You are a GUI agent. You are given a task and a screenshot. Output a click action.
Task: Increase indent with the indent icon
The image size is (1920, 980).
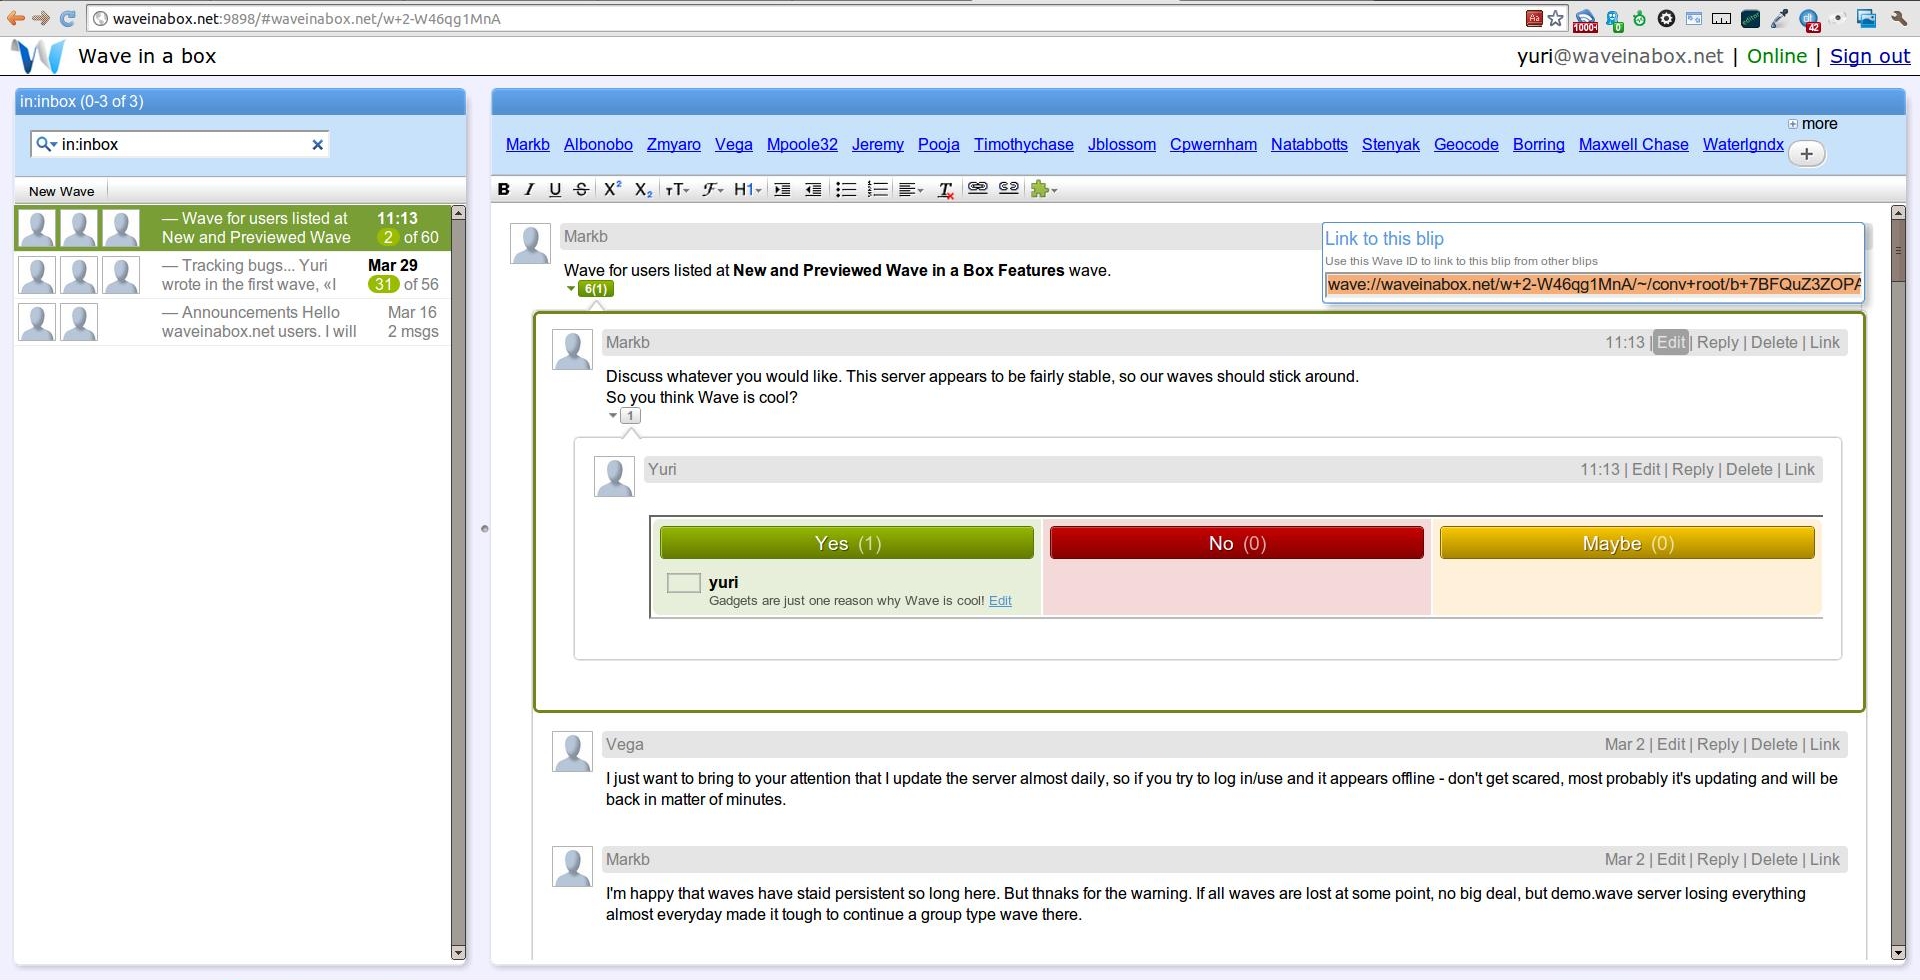[x=782, y=189]
